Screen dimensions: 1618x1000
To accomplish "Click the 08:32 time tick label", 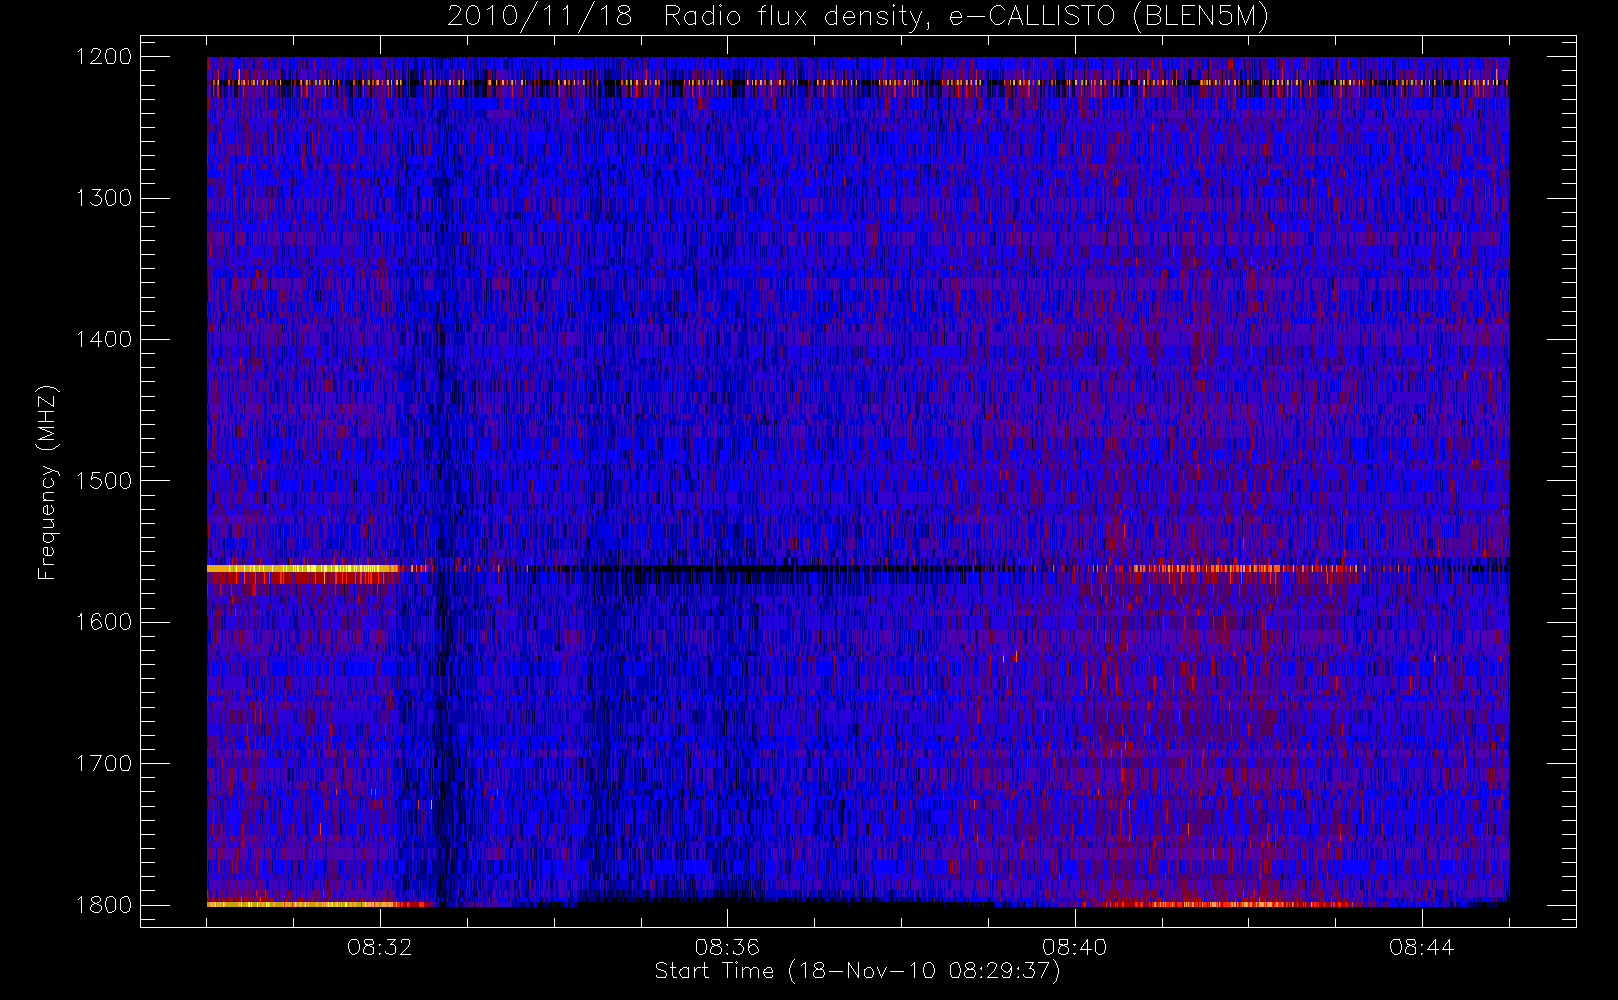I will click(380, 947).
